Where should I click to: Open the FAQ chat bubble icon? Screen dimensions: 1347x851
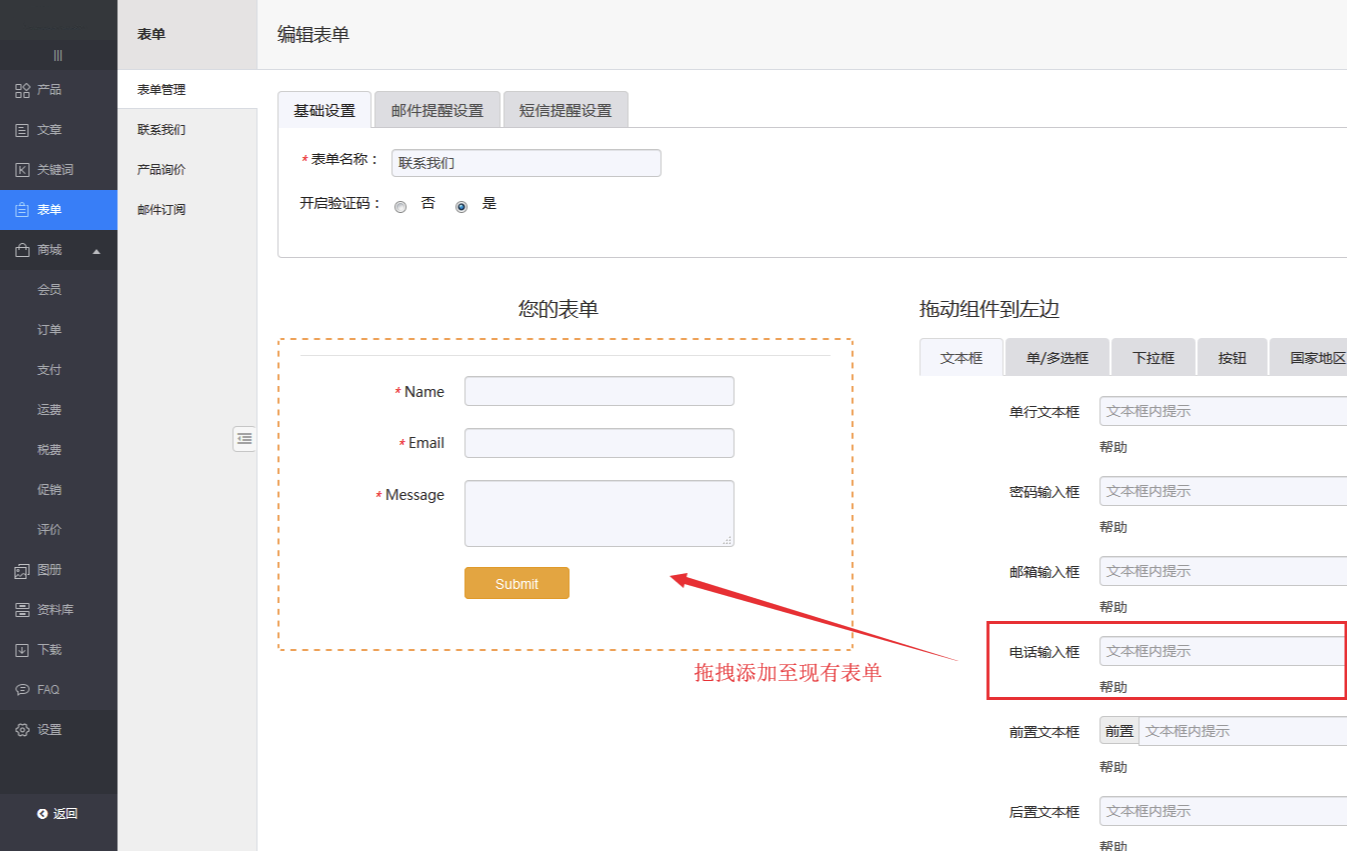point(22,690)
